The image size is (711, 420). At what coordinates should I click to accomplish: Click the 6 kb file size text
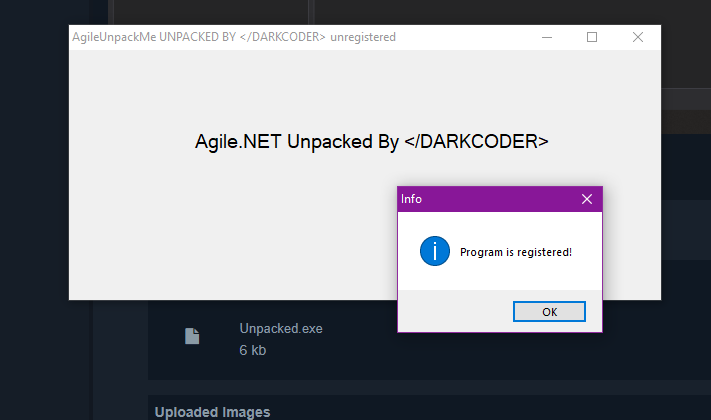click(x=253, y=350)
